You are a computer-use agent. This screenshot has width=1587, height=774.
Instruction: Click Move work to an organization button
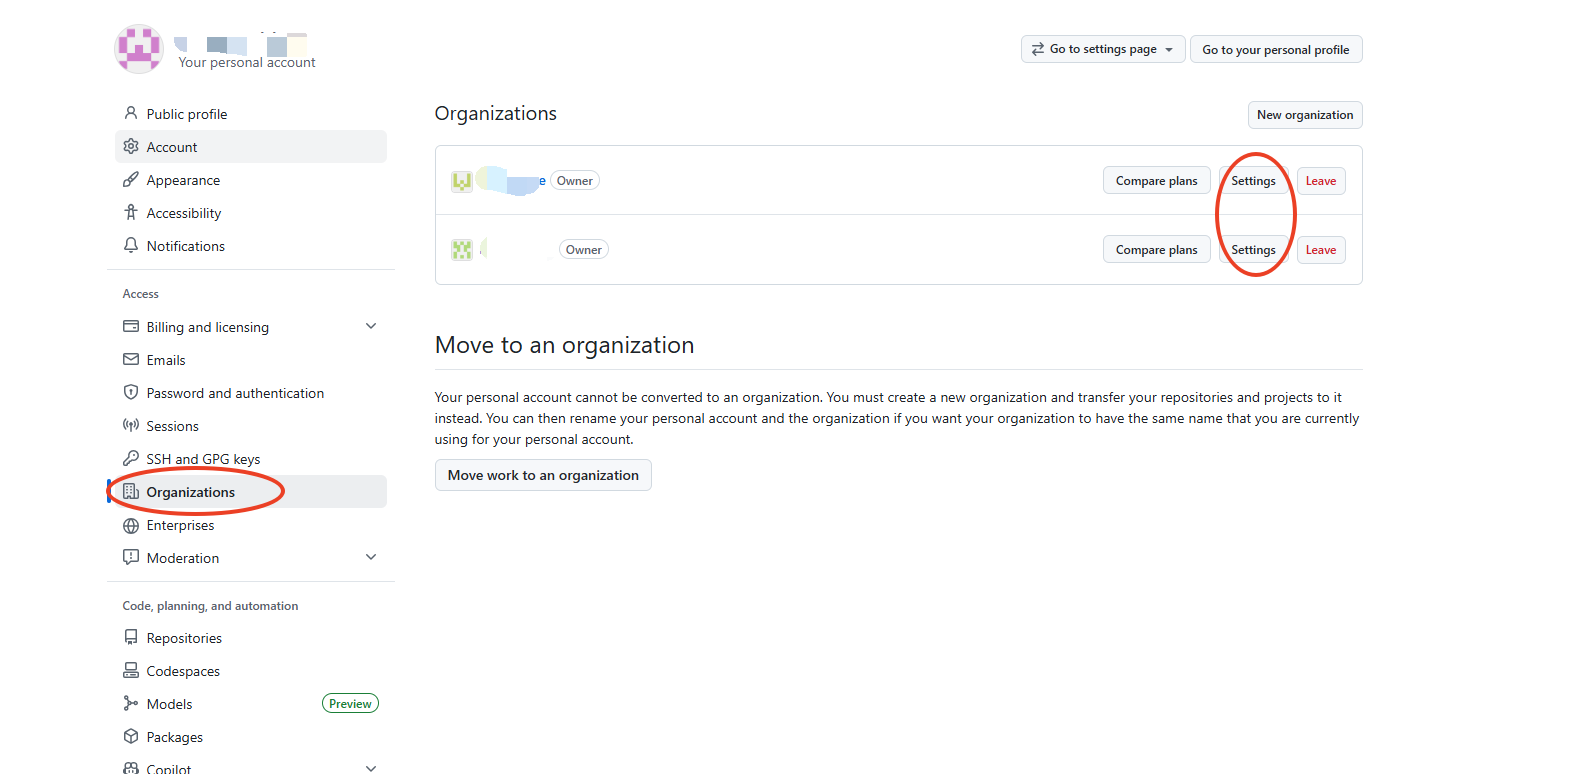(543, 475)
